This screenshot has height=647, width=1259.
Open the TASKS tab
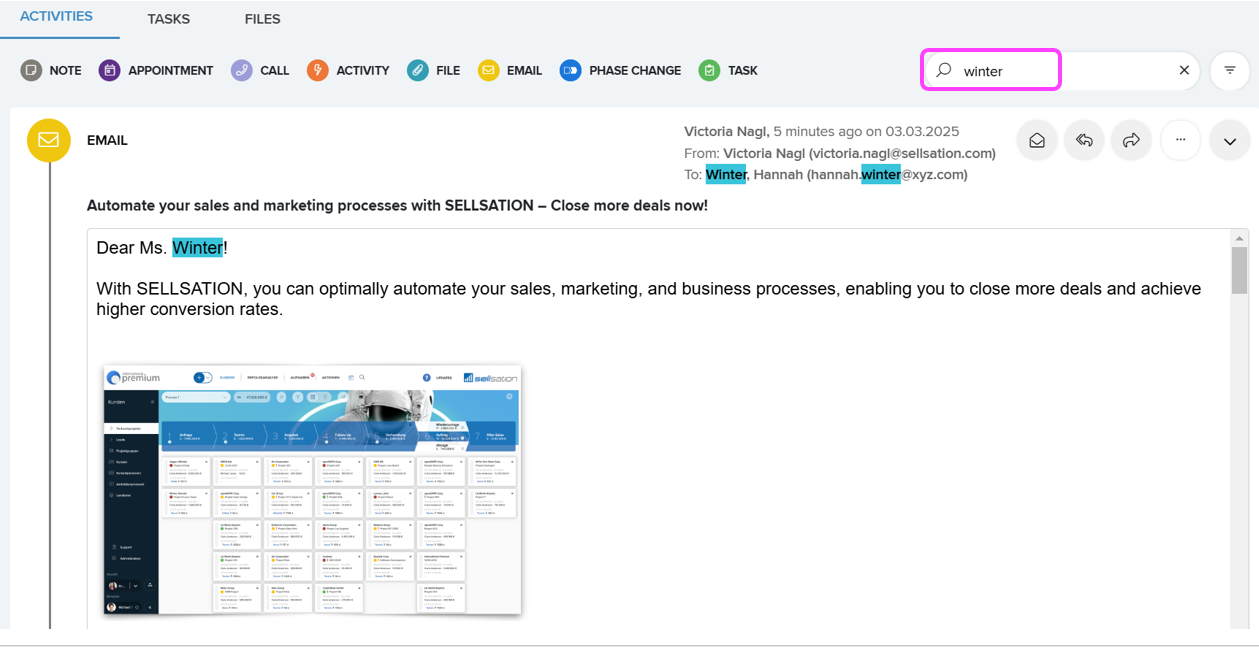click(x=168, y=19)
